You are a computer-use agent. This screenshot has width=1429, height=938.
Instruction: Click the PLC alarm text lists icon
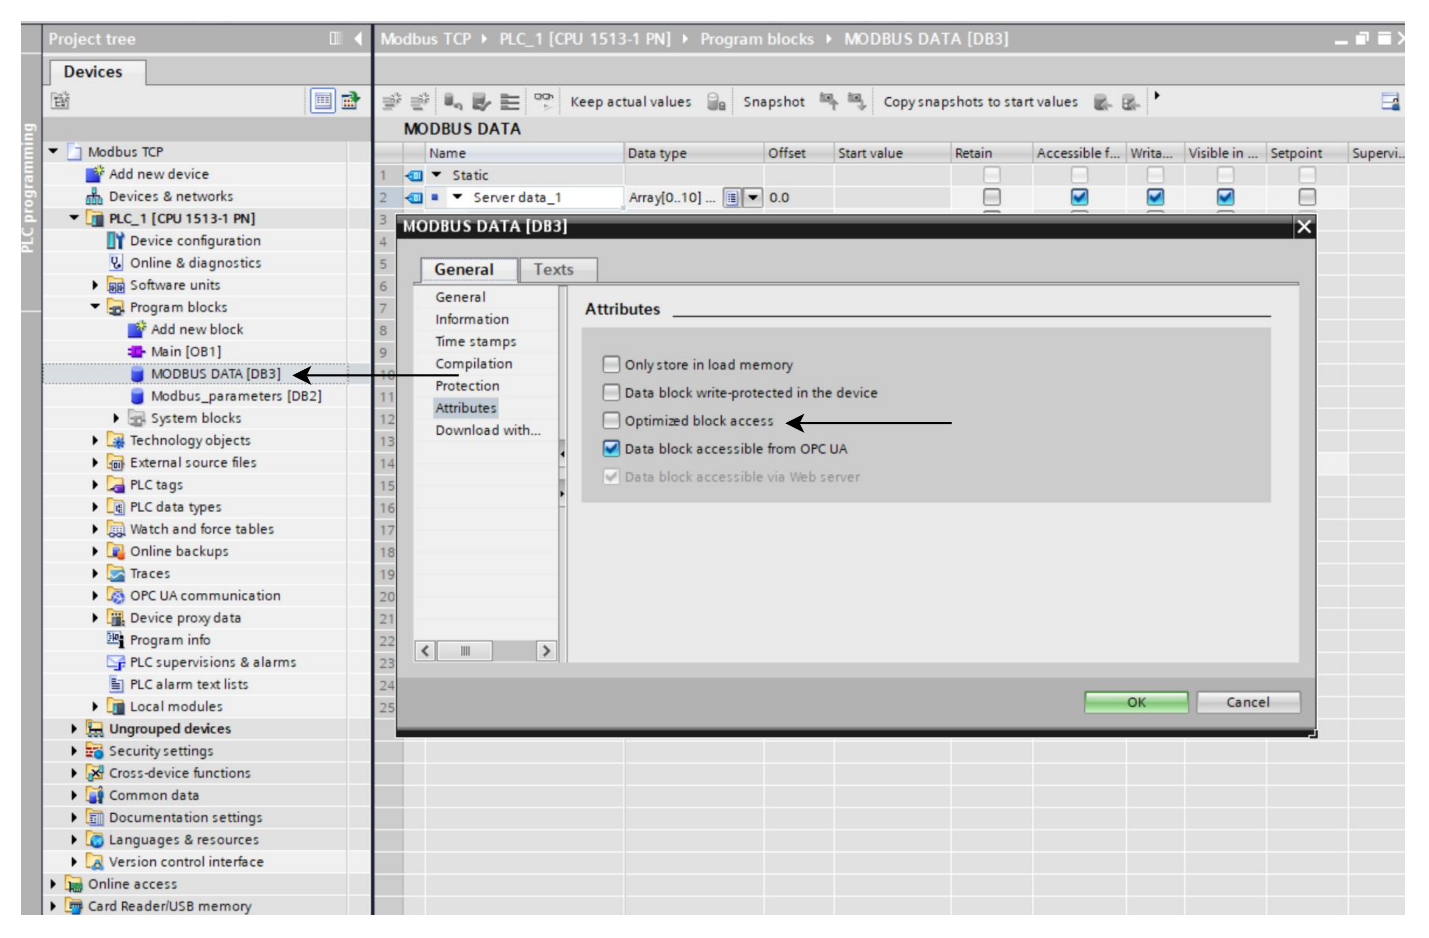pyautogui.click(x=116, y=684)
